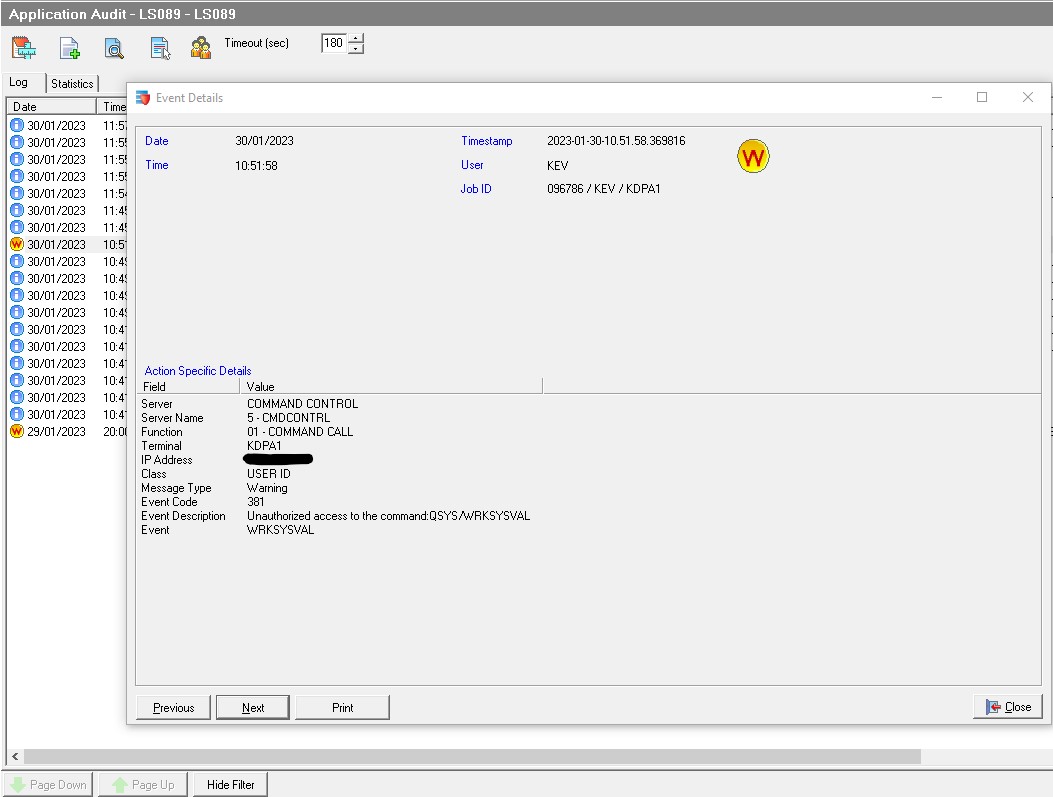Screen dimensions: 1053x797
Task: Open the users group icon
Action: click(x=201, y=47)
